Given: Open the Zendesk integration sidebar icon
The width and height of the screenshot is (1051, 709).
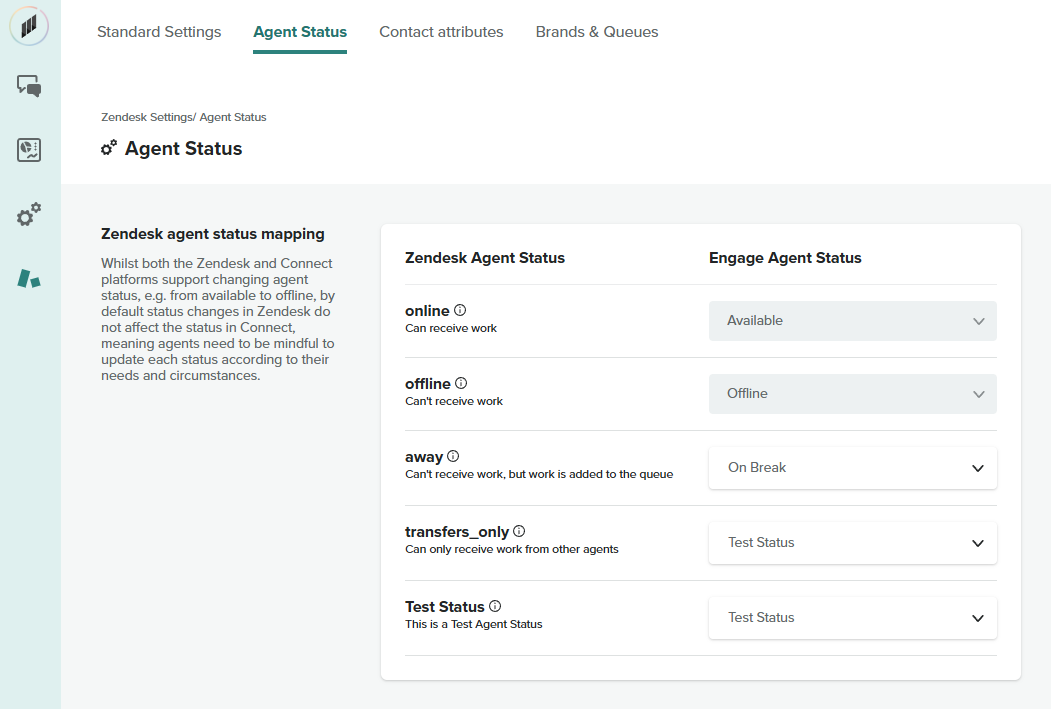Looking at the screenshot, I should 29,278.
